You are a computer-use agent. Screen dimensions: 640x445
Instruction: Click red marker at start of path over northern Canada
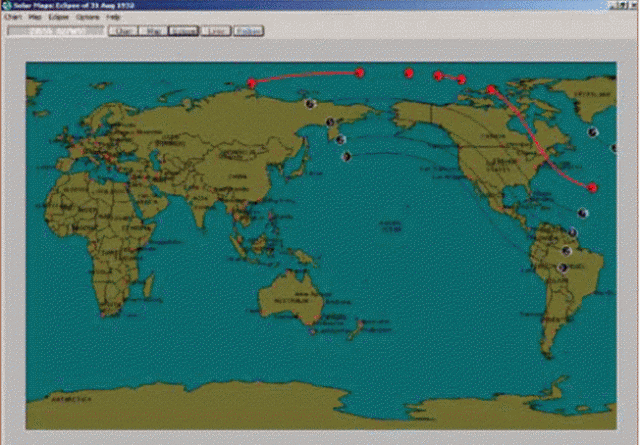point(491,90)
